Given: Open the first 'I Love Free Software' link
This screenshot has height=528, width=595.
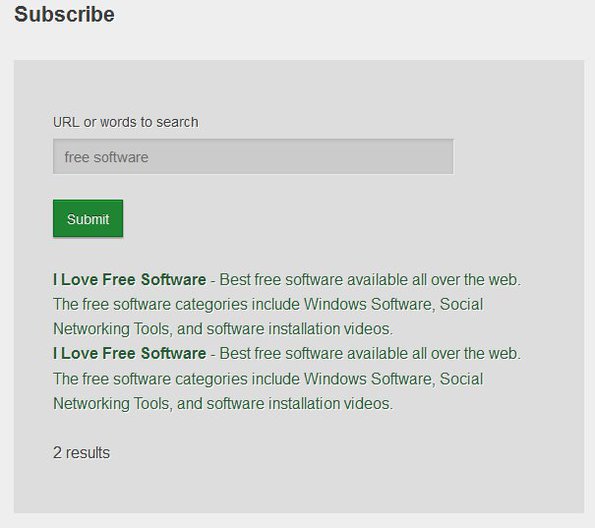Looking at the screenshot, I should point(130,280).
